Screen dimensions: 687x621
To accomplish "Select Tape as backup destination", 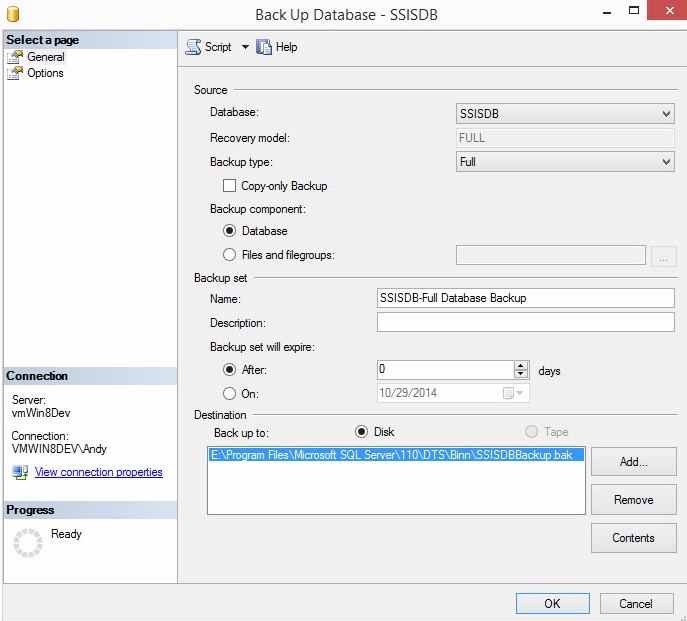I will 531,432.
